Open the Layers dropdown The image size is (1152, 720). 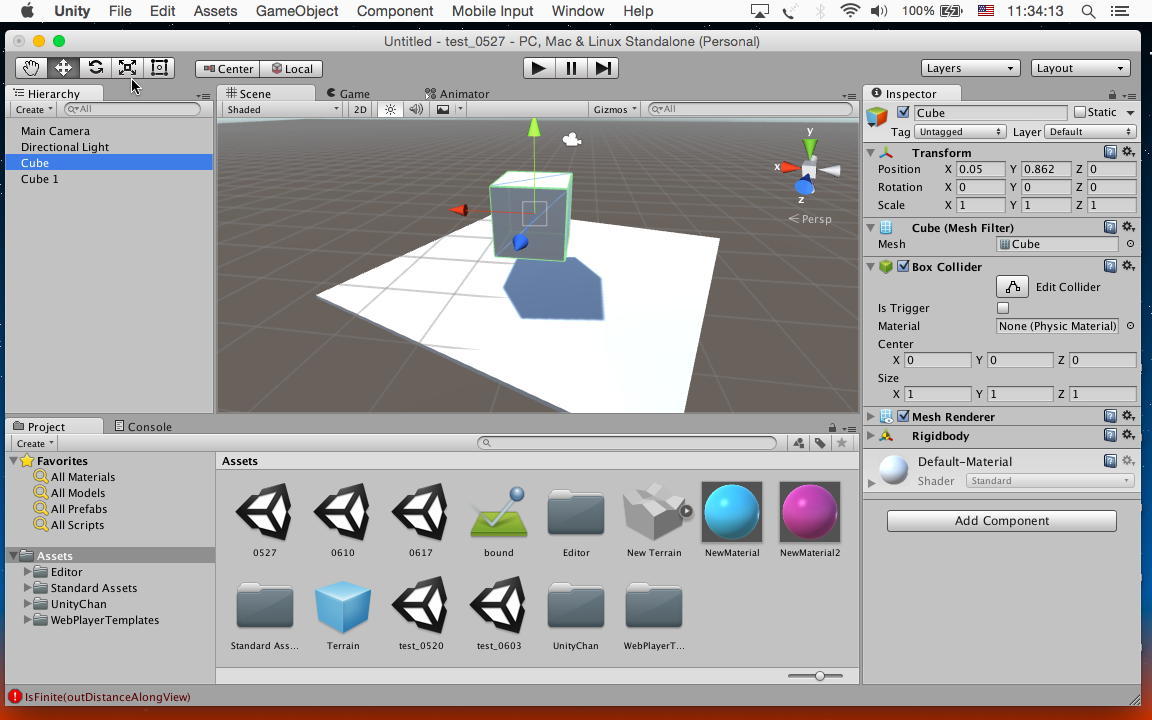coord(969,68)
